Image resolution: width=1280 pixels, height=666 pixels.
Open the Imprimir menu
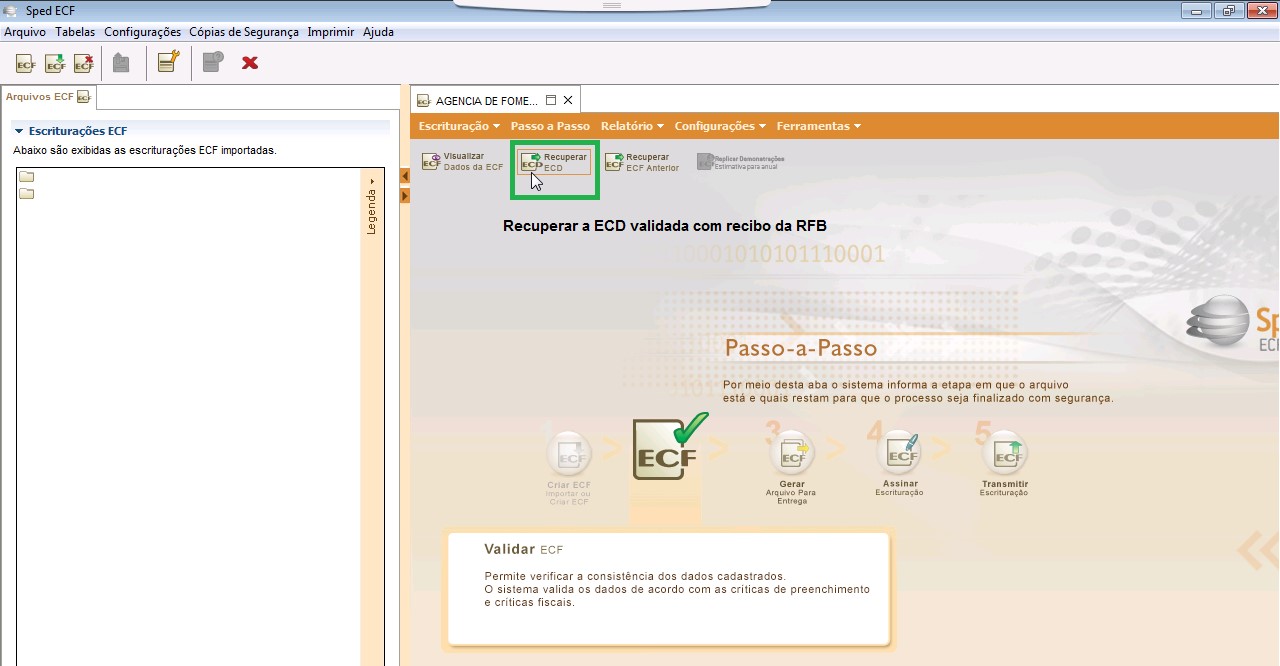(331, 32)
